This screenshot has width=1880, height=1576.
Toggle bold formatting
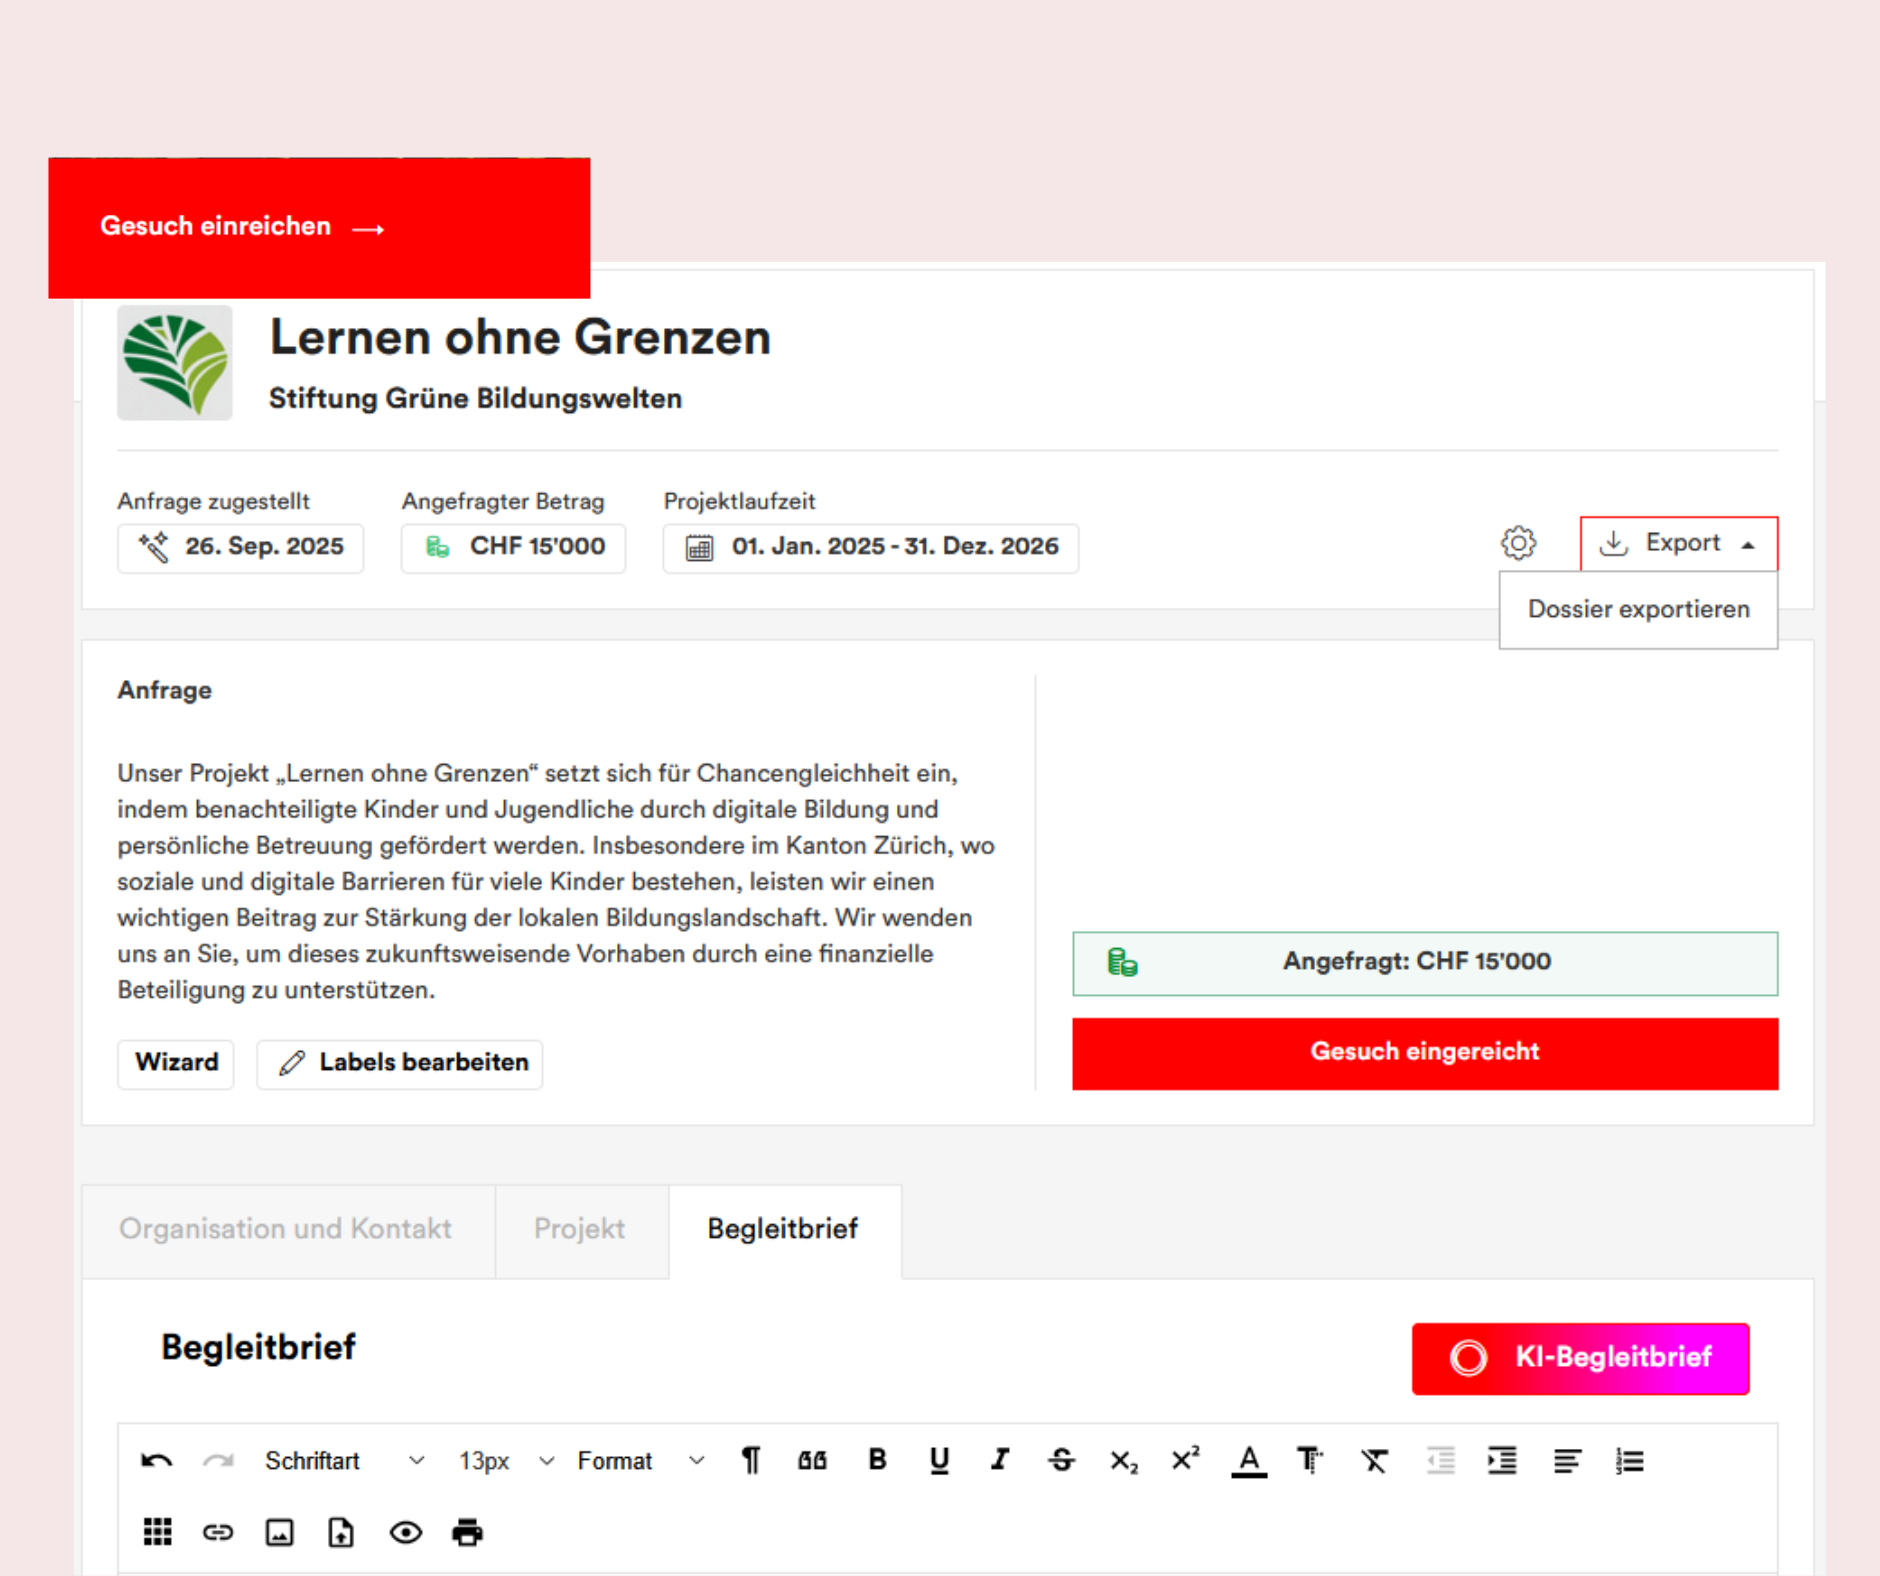(877, 1461)
